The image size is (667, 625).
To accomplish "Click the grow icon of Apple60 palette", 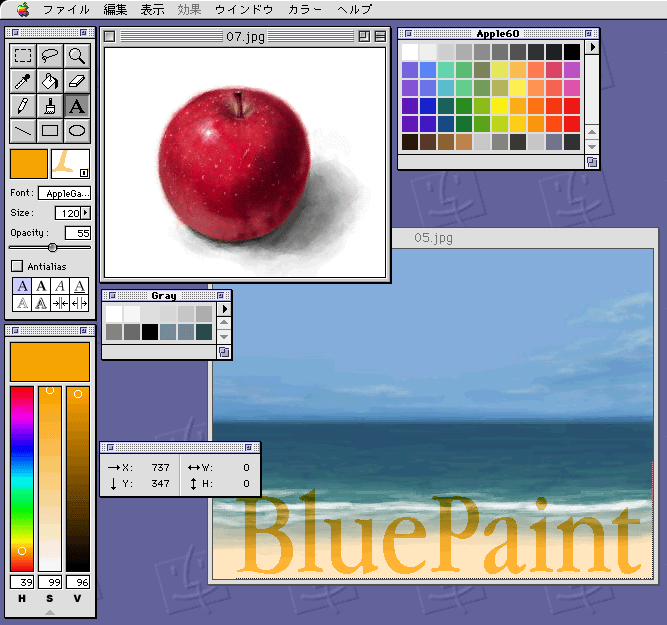I will pos(592,162).
